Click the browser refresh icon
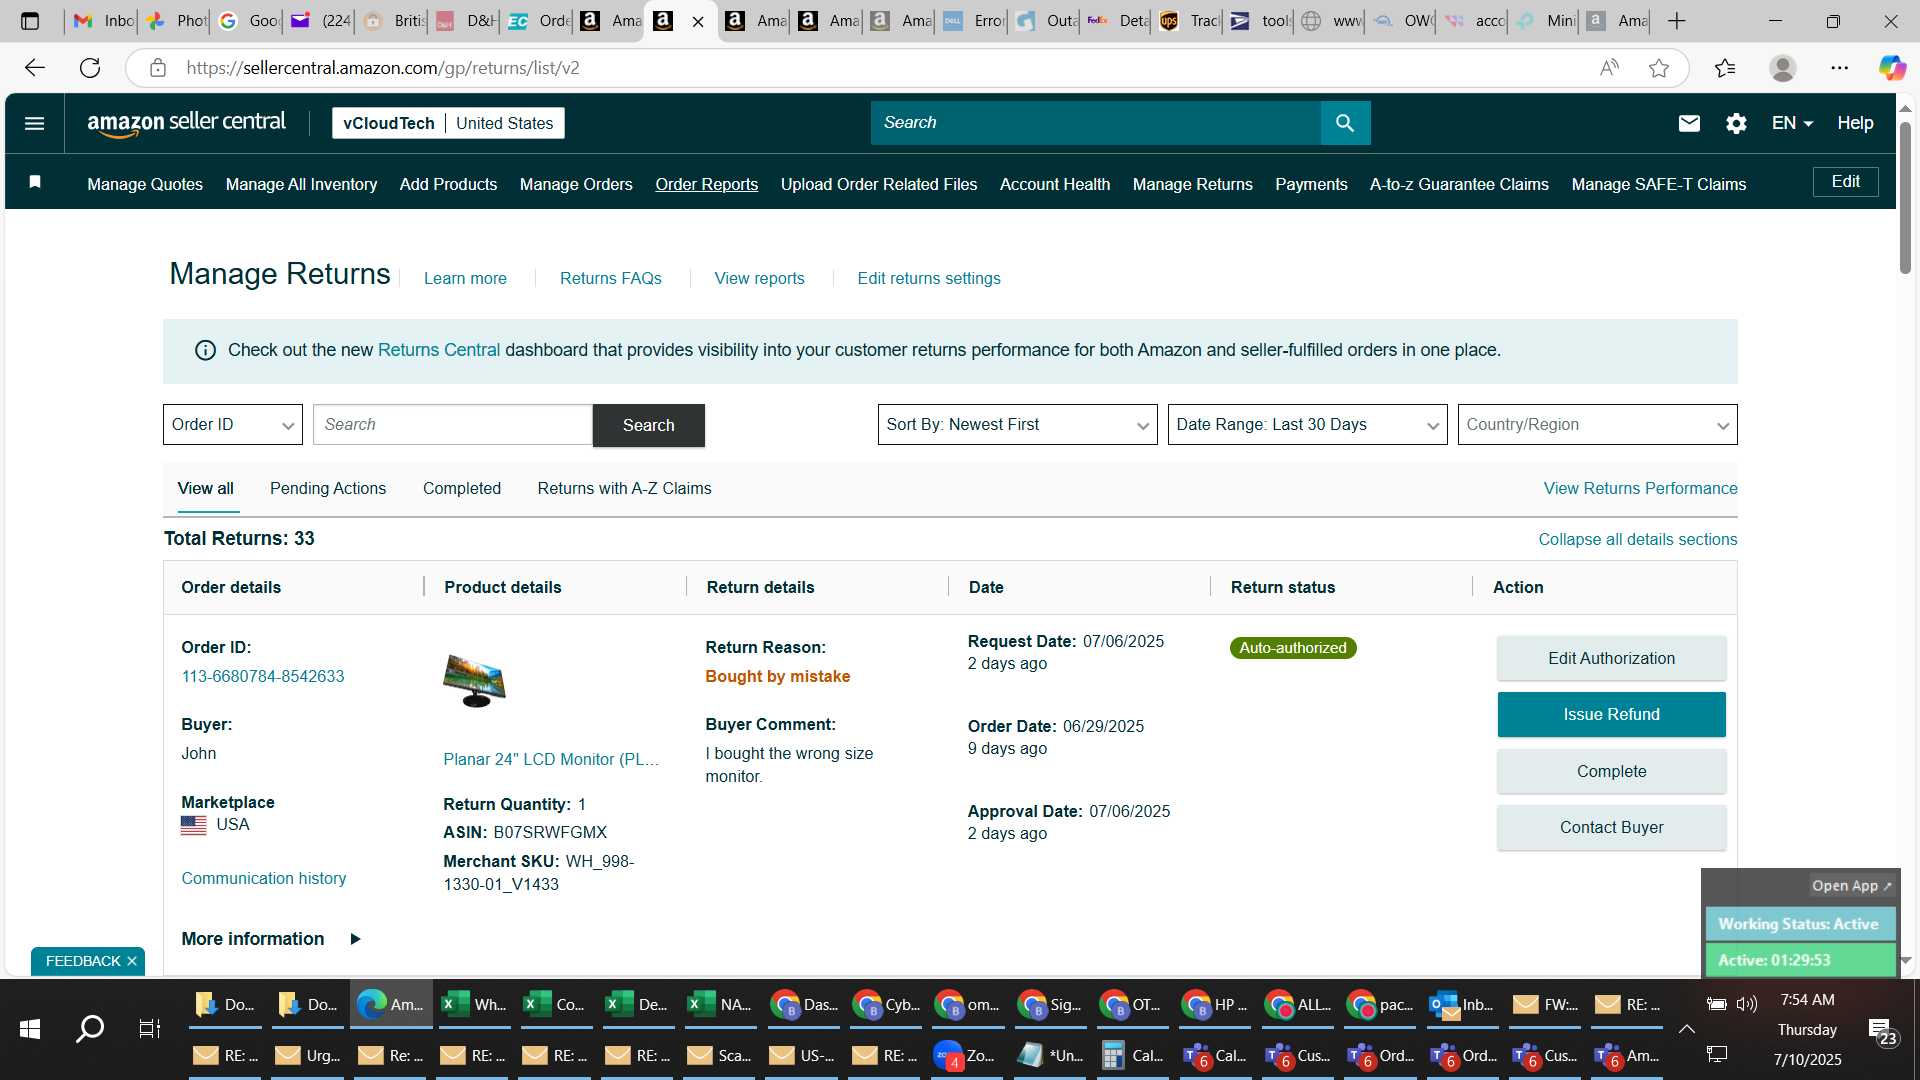This screenshot has height=1080, width=1920. click(90, 68)
